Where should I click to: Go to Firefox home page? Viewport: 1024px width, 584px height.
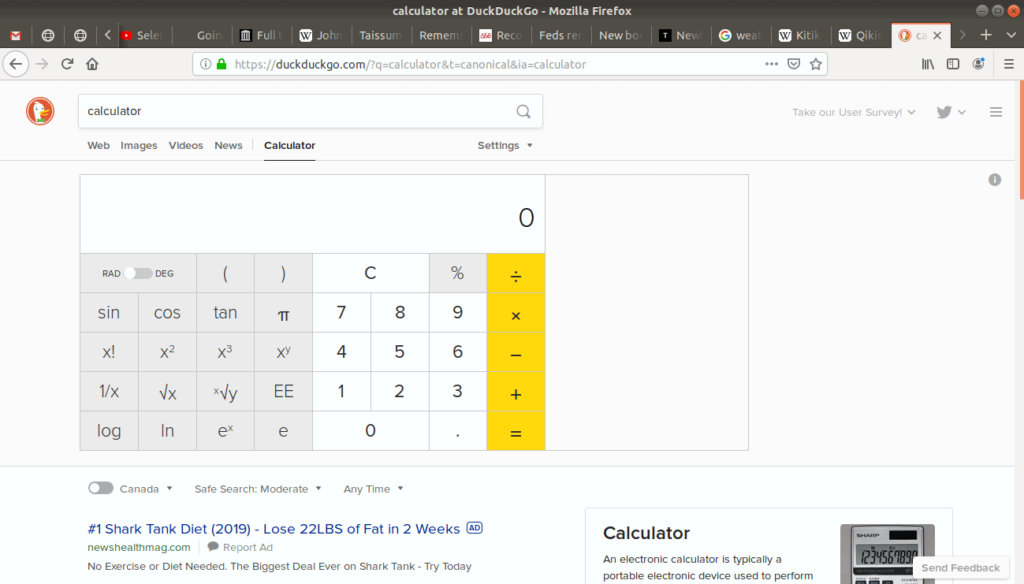click(x=92, y=64)
